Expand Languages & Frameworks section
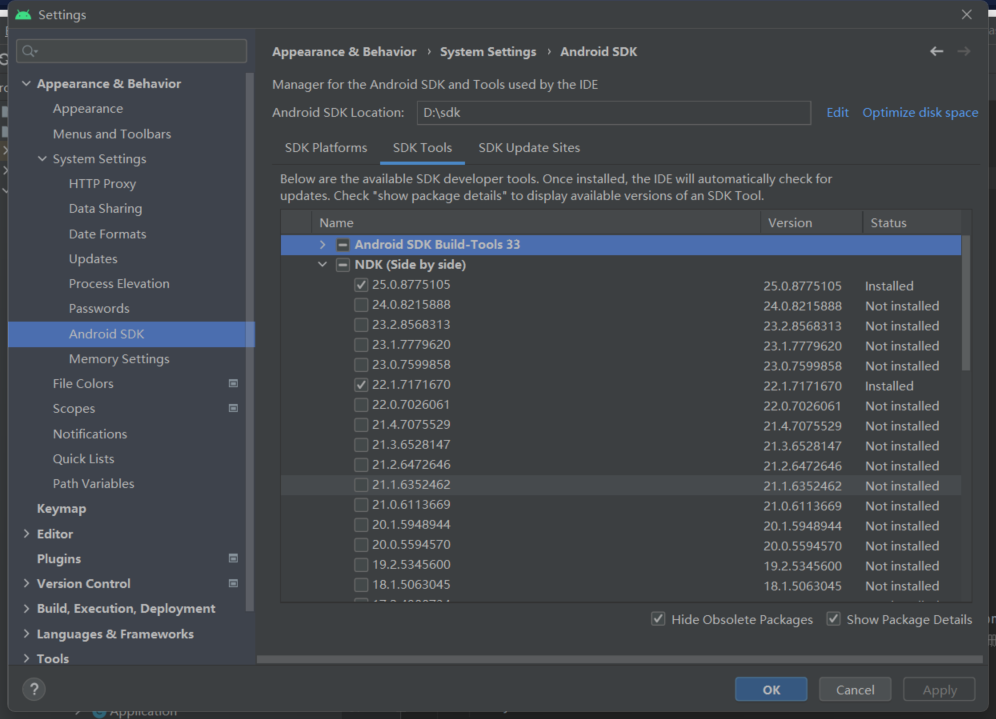 (26, 633)
